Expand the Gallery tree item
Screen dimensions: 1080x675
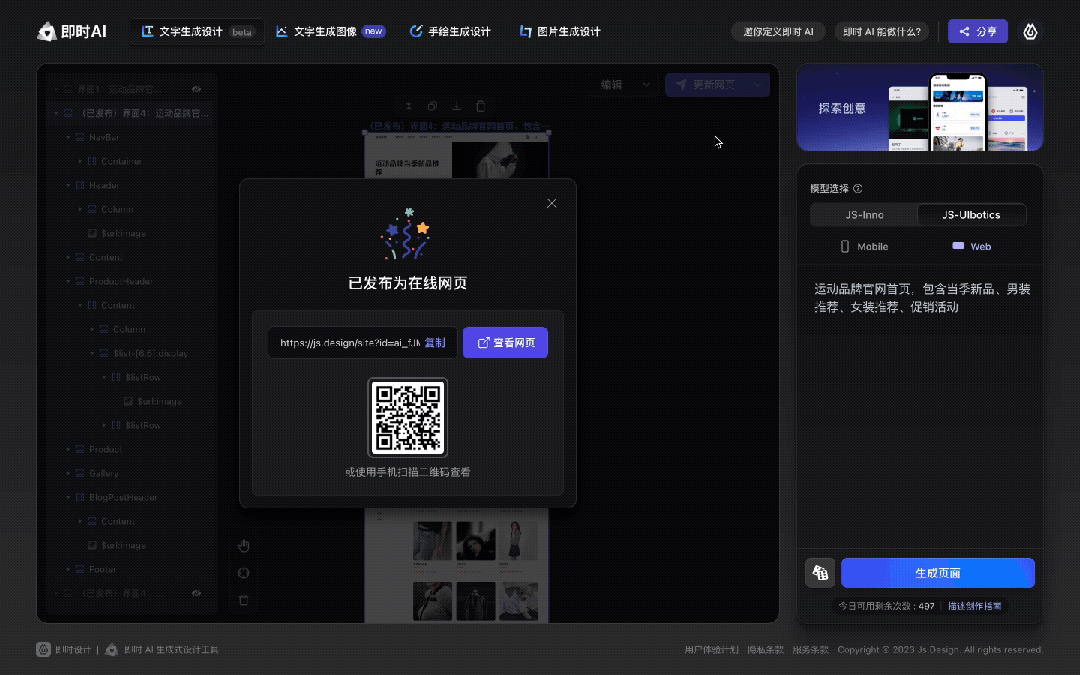68,473
